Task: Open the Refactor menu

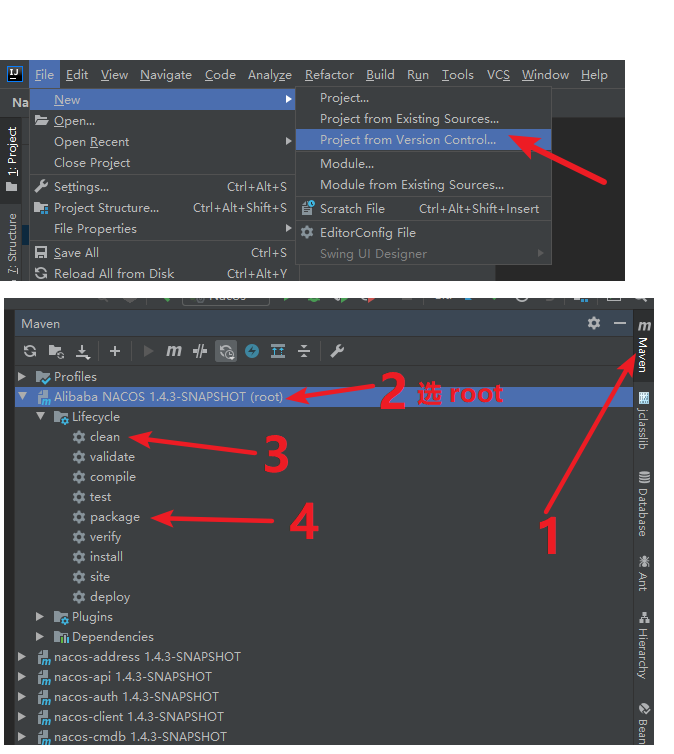Action: pos(329,75)
